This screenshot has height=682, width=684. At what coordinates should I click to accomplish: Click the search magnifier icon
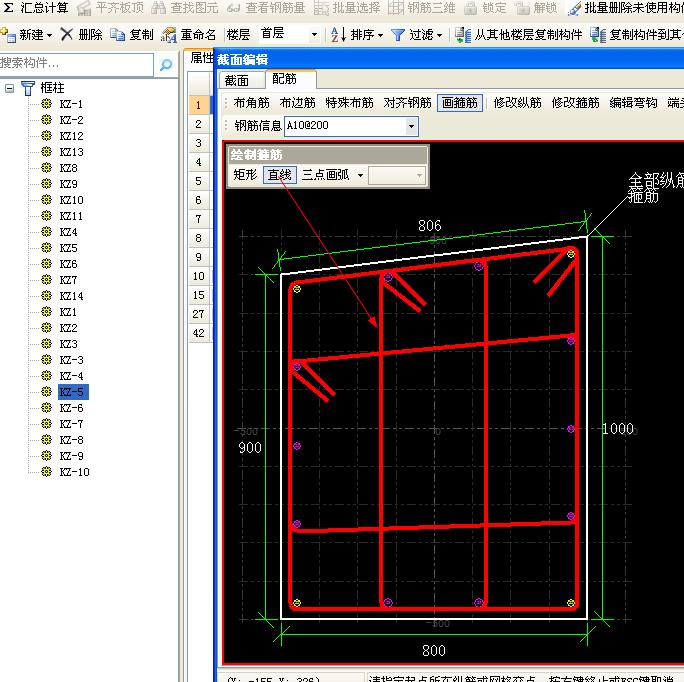(x=166, y=65)
